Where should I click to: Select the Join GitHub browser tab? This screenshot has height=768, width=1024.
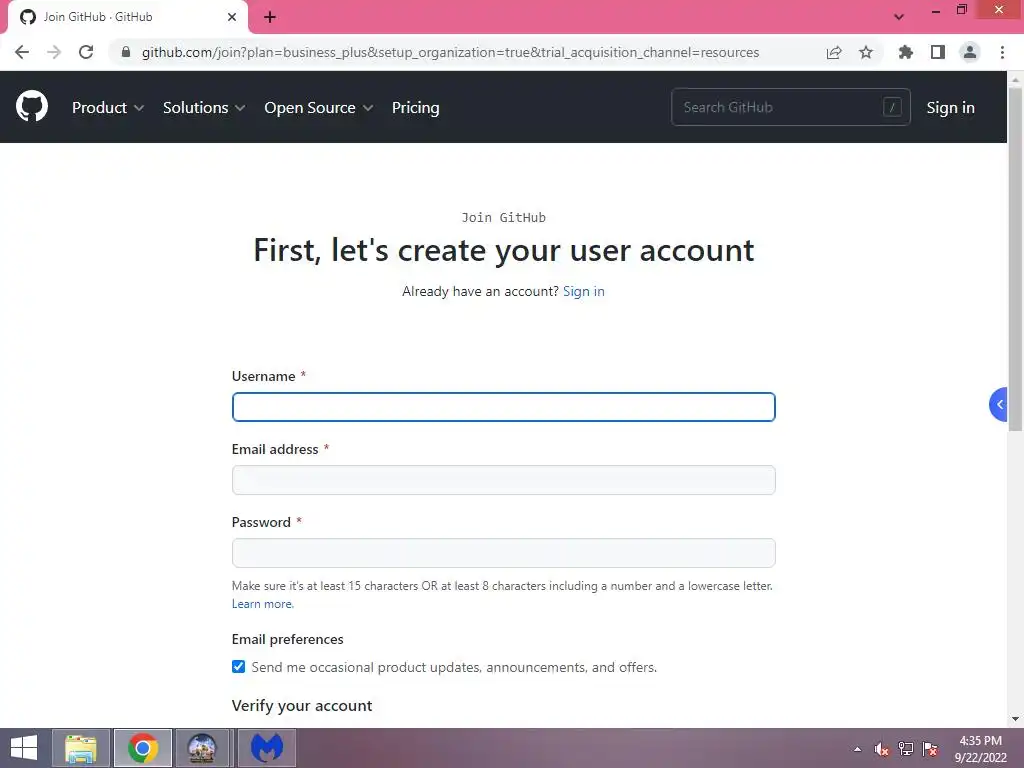point(127,18)
